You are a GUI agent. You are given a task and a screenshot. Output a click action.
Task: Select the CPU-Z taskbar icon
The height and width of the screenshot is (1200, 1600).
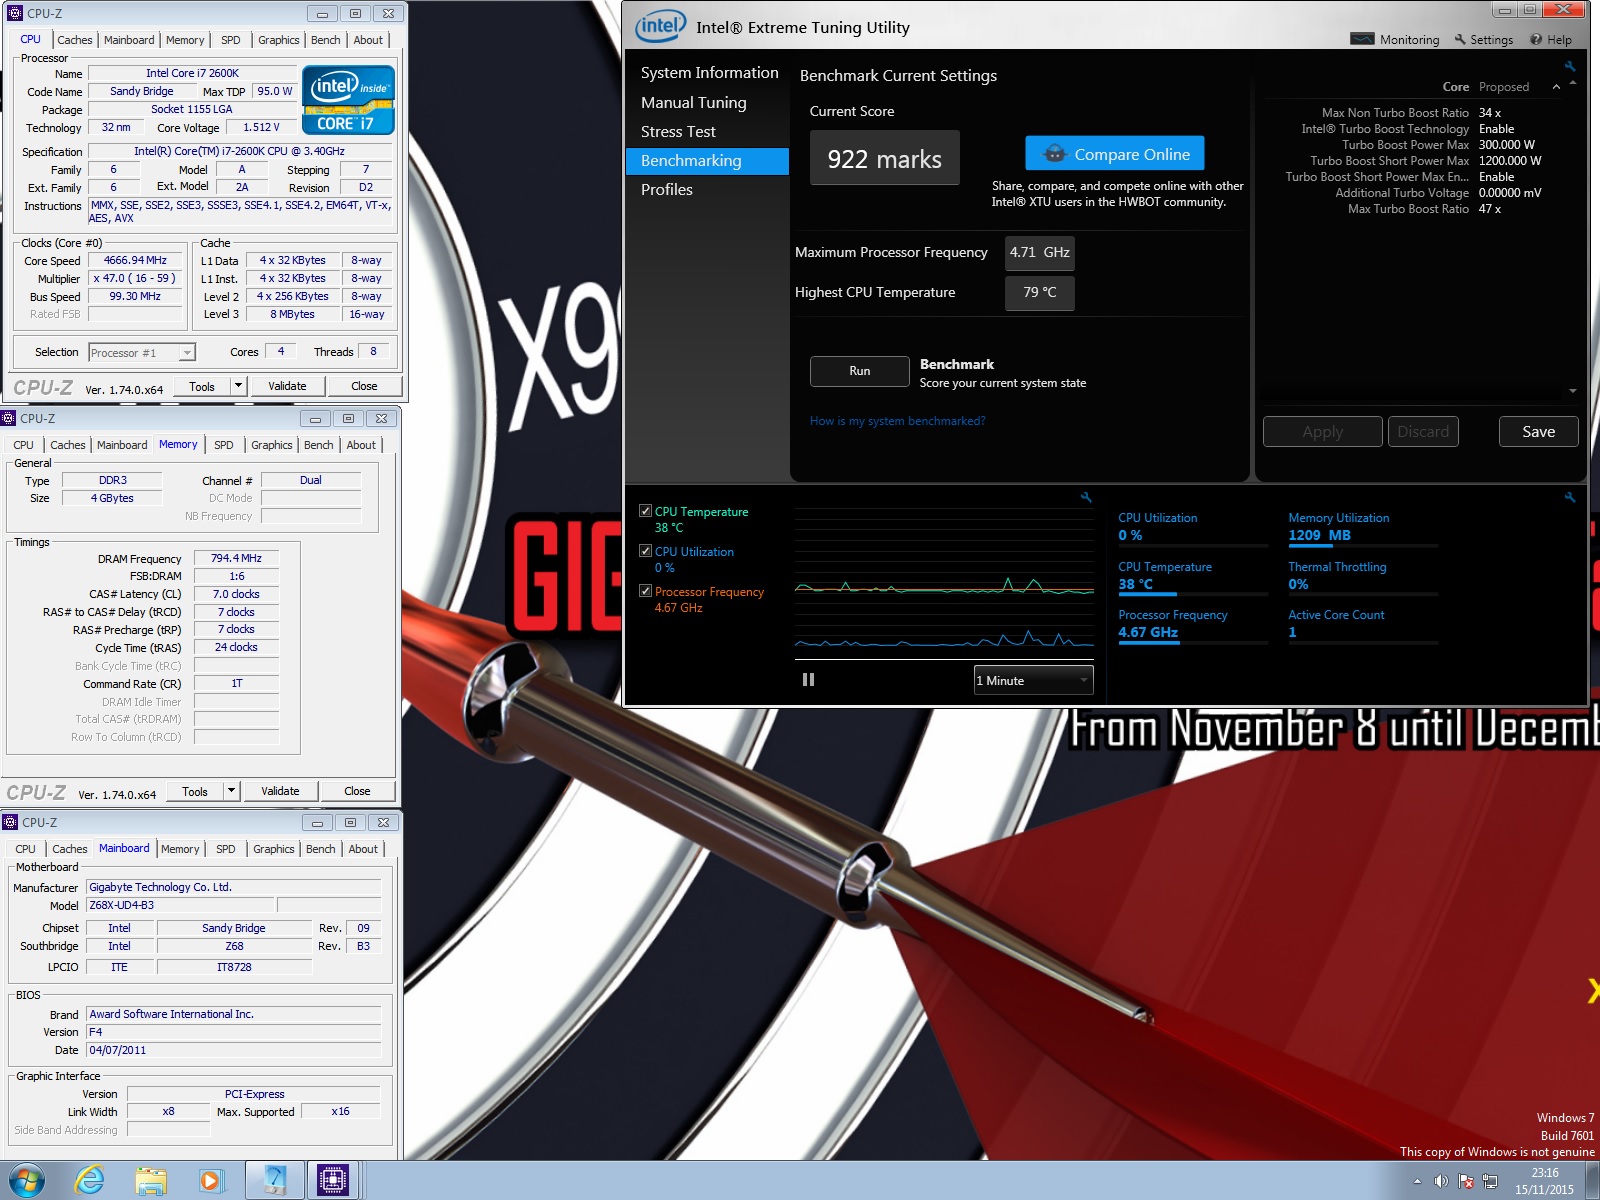[x=332, y=1181]
